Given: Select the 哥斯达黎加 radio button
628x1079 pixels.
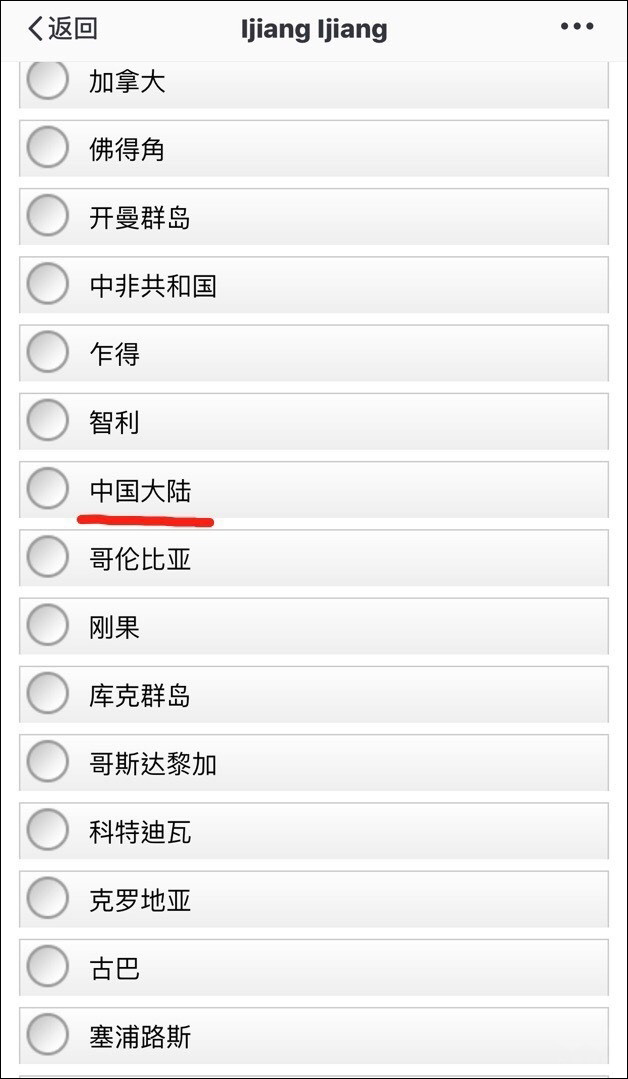Looking at the screenshot, I should (x=48, y=763).
